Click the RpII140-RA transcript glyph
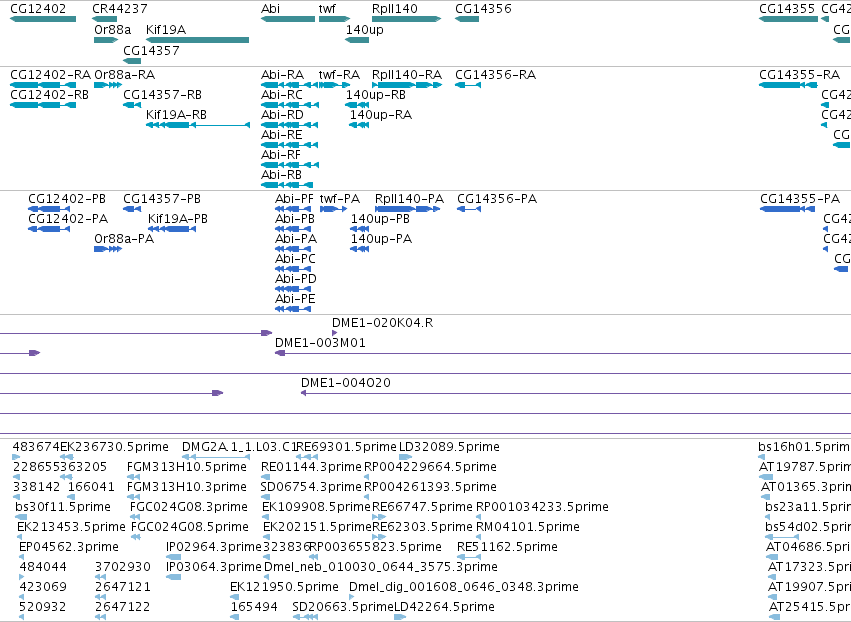The width and height of the screenshot is (851, 622). pos(407,85)
